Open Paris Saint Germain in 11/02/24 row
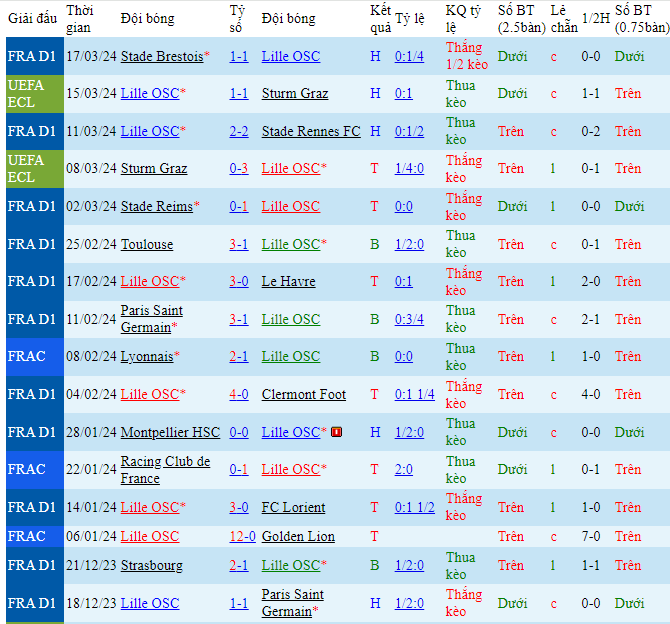The height and width of the screenshot is (624, 670). click(x=151, y=319)
